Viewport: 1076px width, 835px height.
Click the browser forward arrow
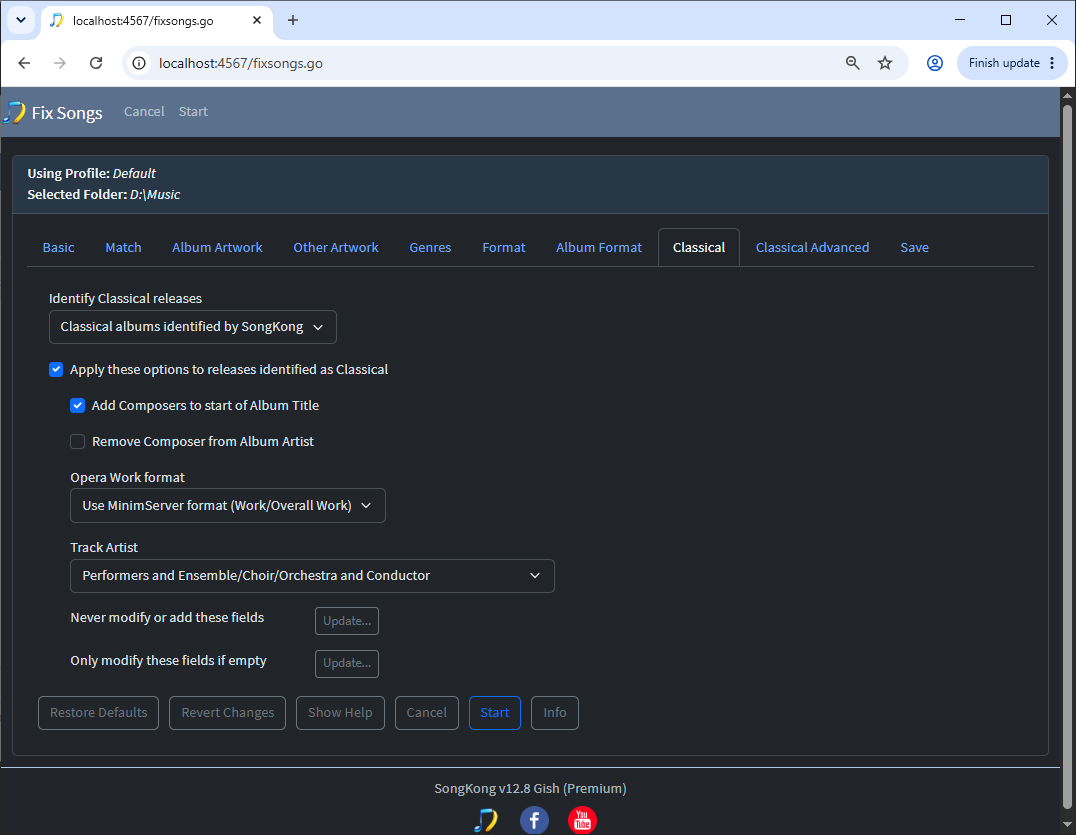coord(60,63)
